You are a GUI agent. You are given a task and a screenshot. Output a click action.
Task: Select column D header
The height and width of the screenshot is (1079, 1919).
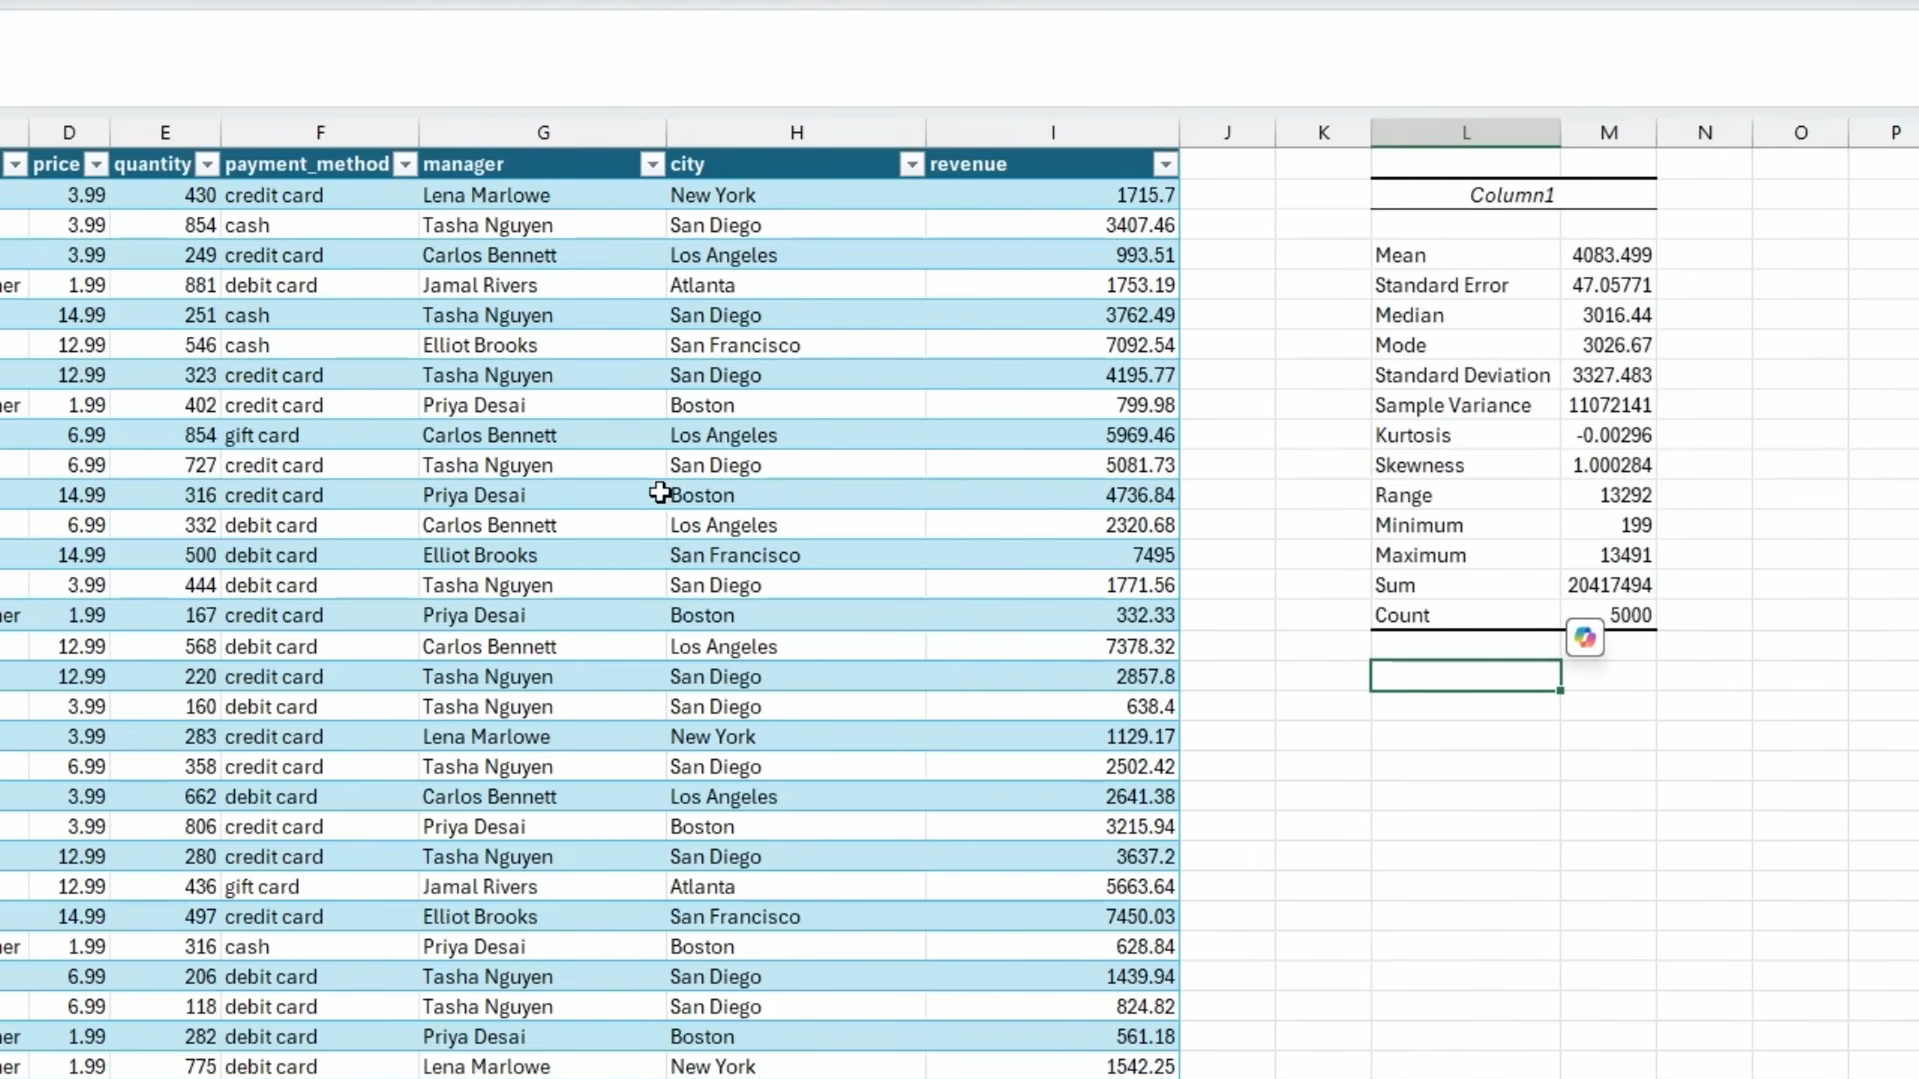point(69,133)
